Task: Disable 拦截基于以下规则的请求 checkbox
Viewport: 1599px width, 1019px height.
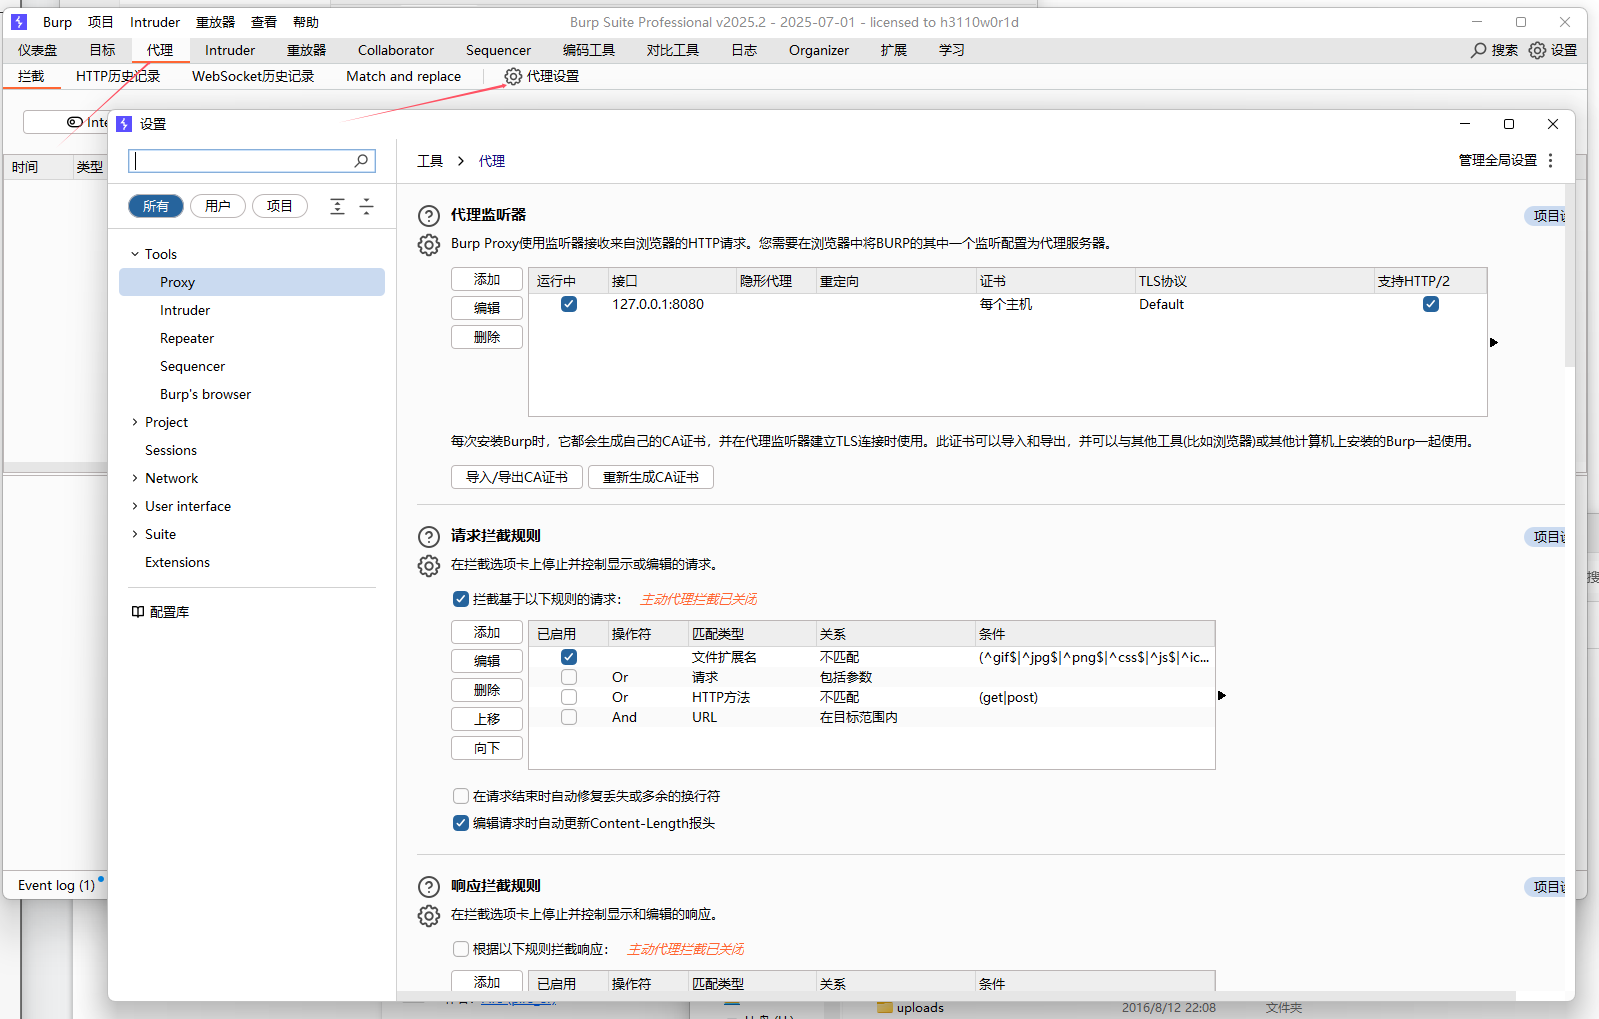Action: 461,599
